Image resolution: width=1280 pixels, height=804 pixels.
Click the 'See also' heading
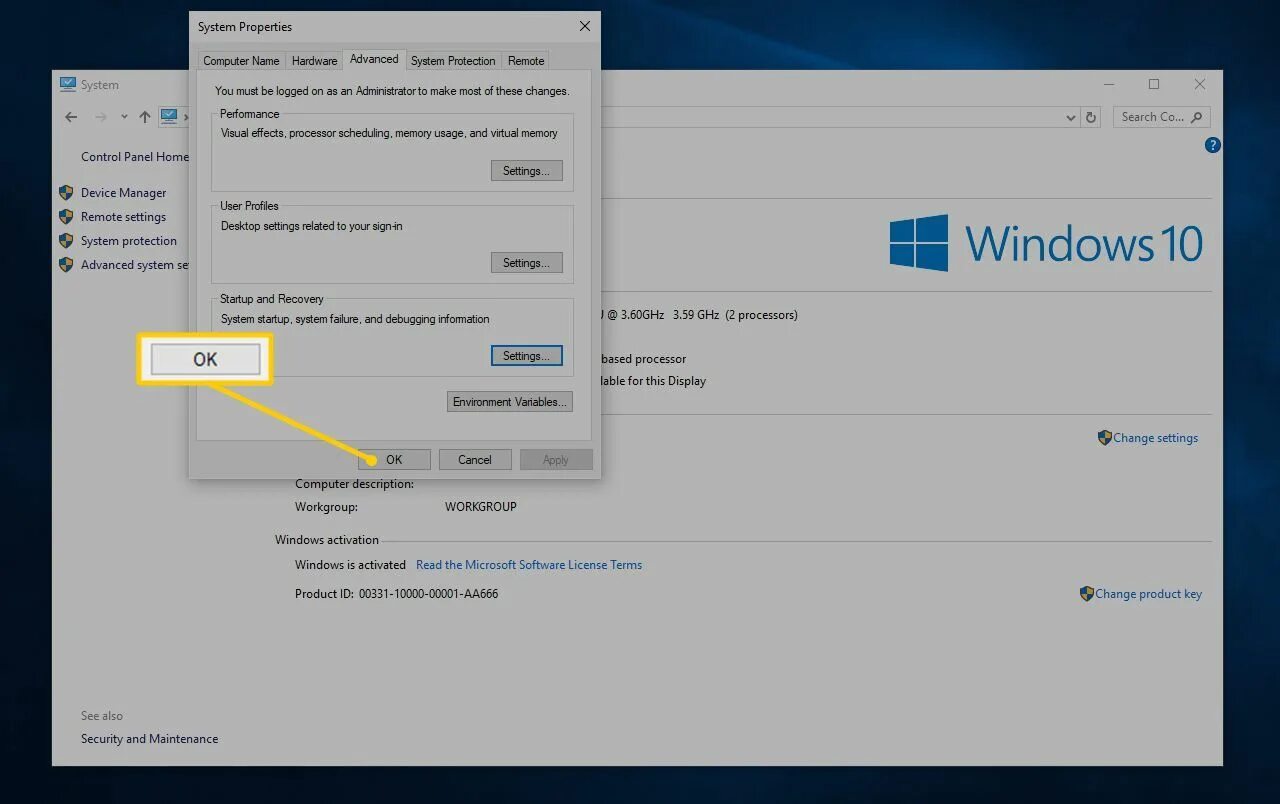(x=102, y=716)
